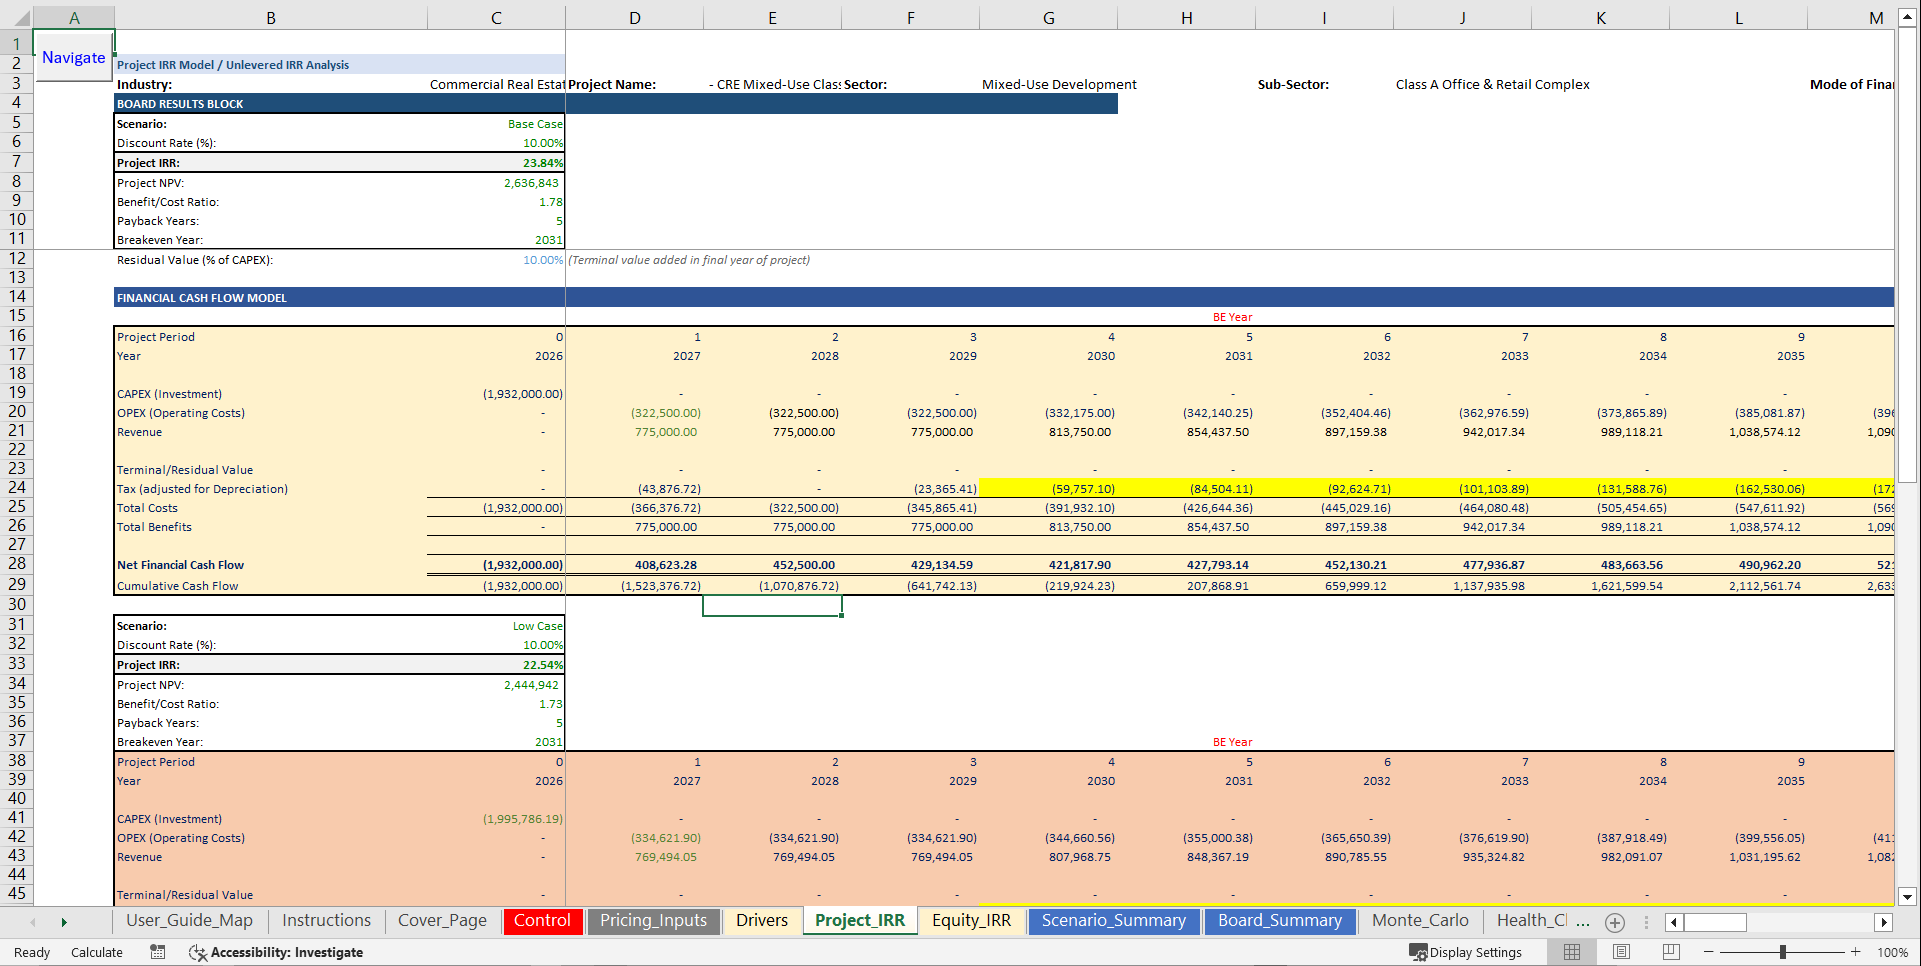
Task: Click Calculate in the status bar
Action: coord(97,952)
